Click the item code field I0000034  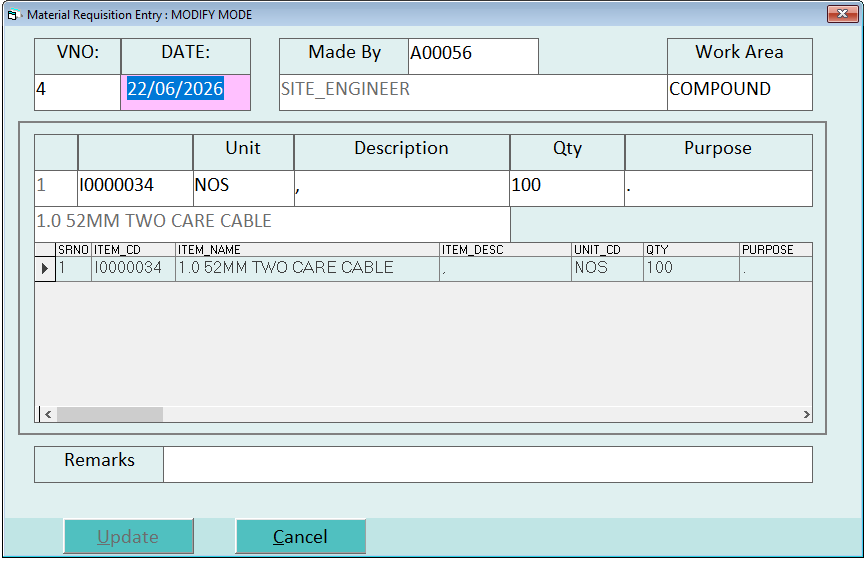tap(135, 188)
